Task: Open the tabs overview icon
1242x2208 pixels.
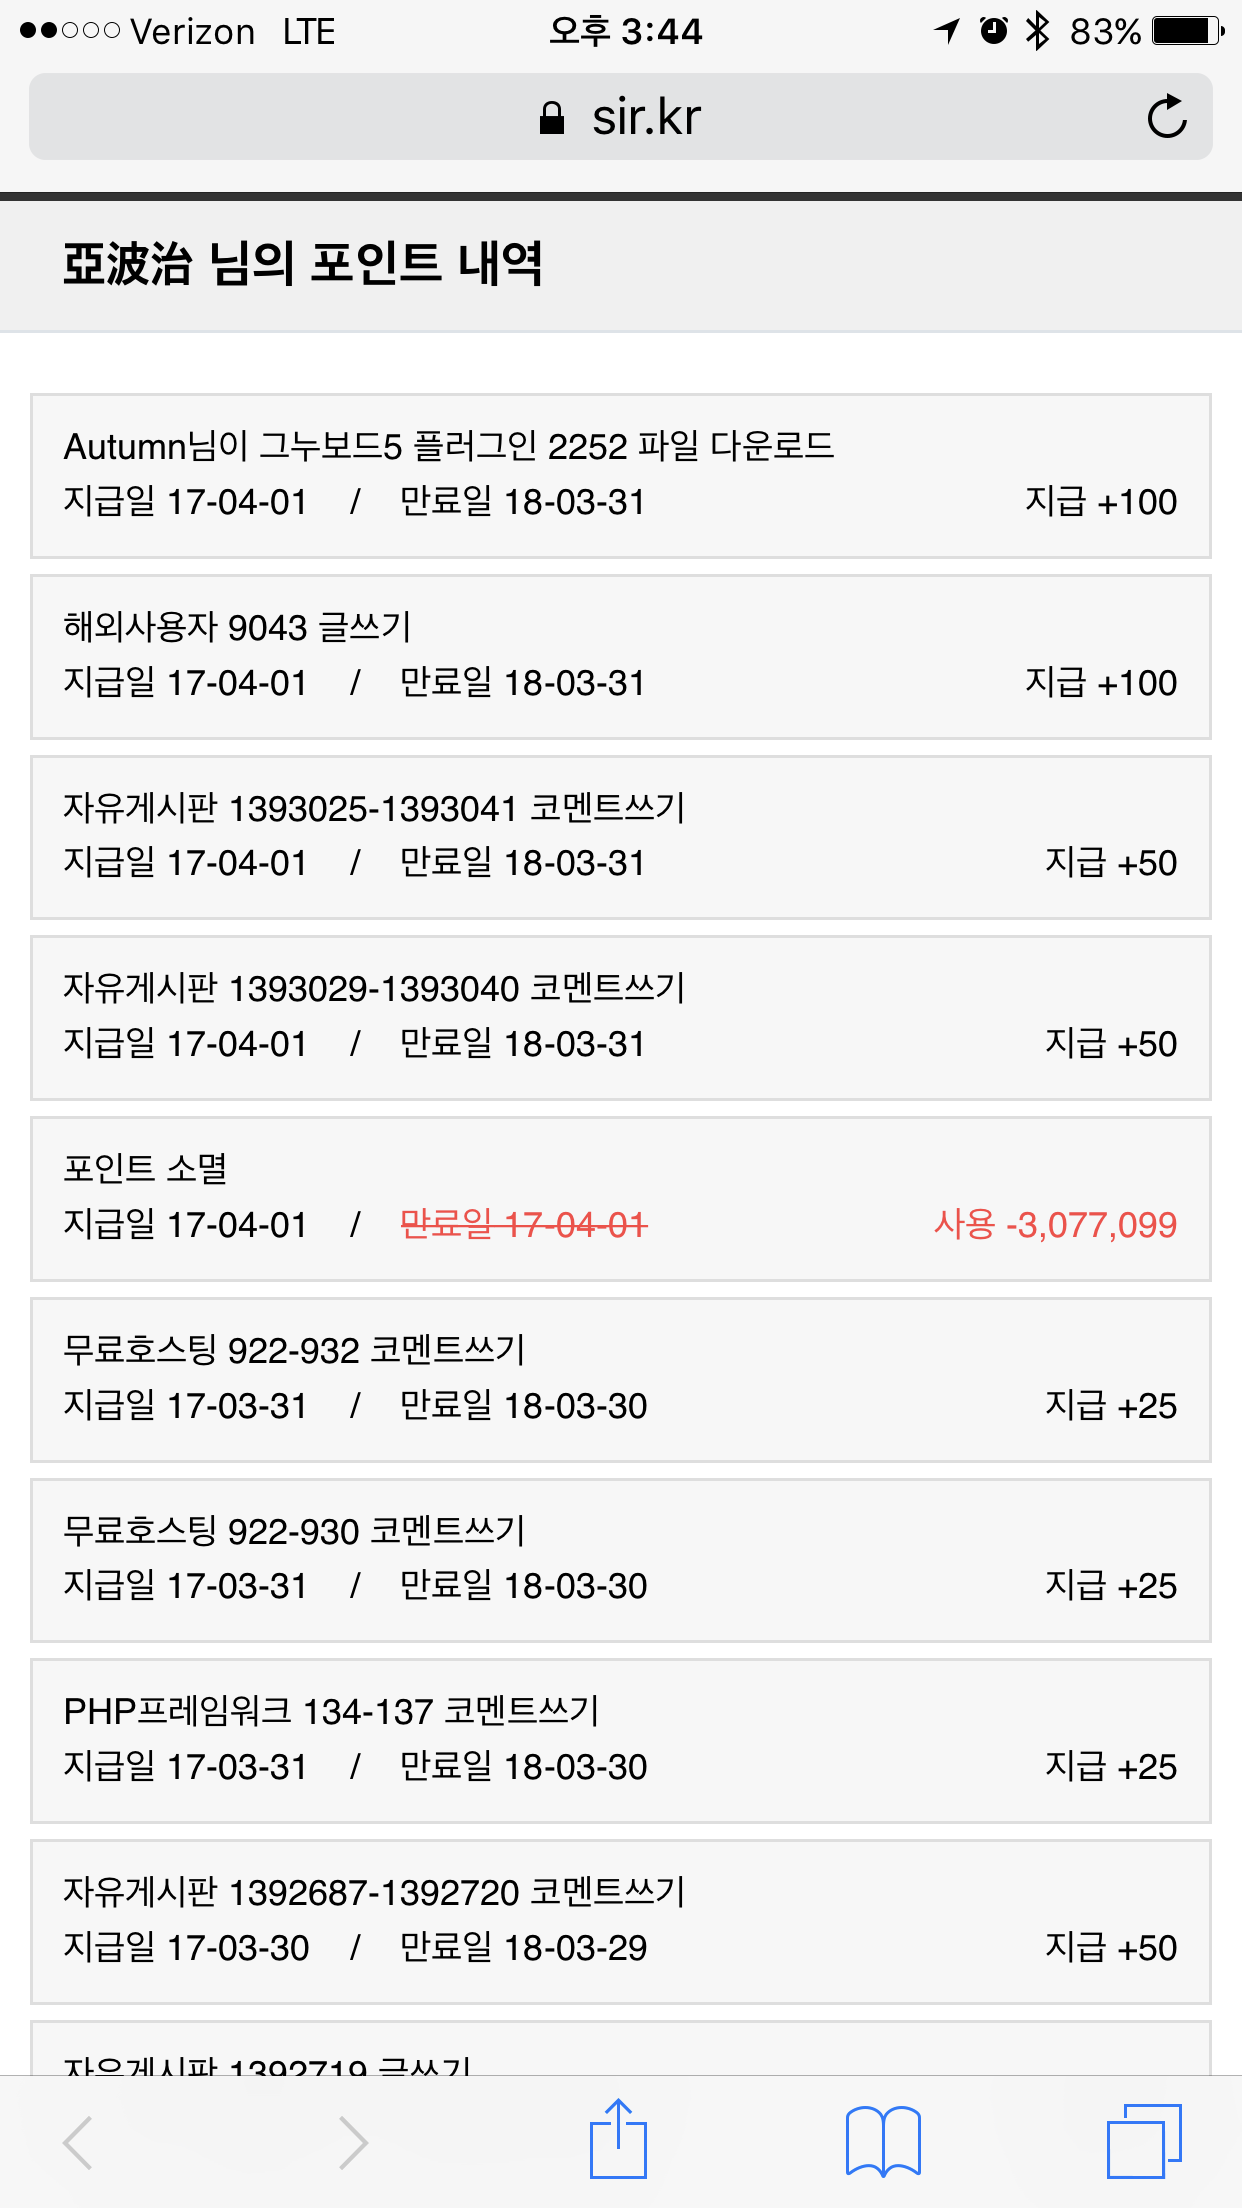Action: pos(1143,2141)
